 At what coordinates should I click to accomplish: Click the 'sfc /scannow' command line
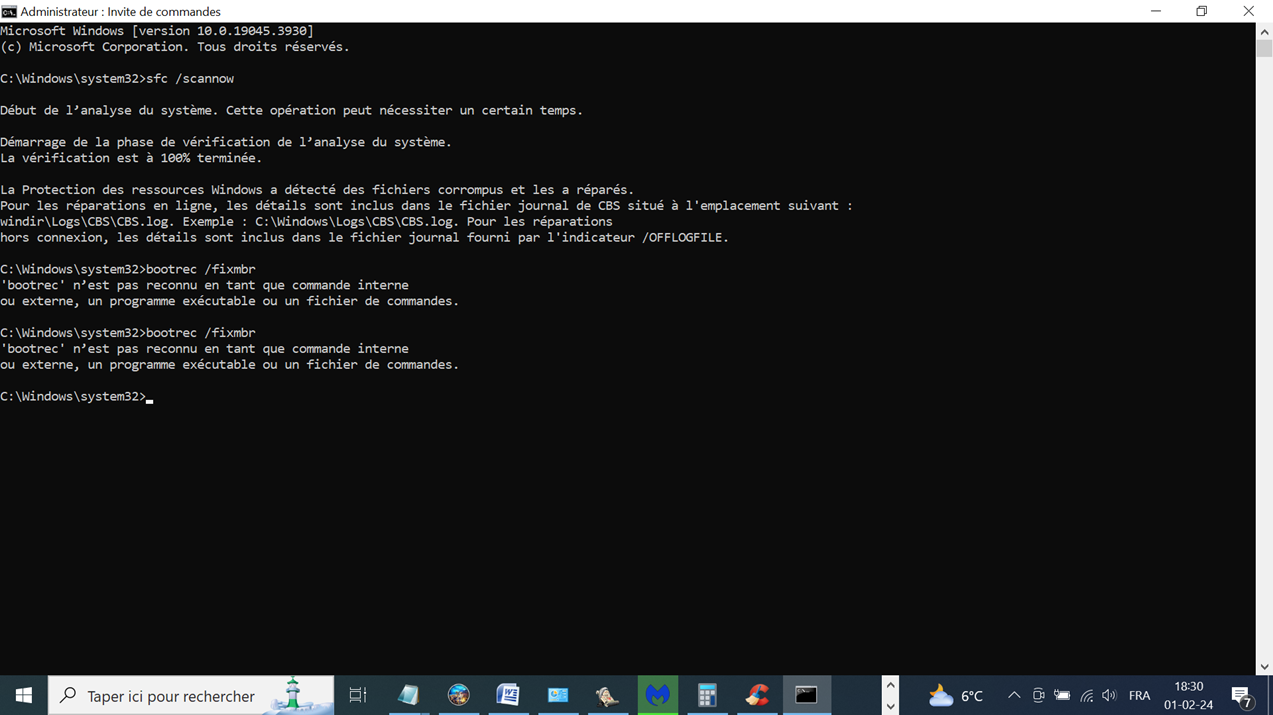point(117,78)
